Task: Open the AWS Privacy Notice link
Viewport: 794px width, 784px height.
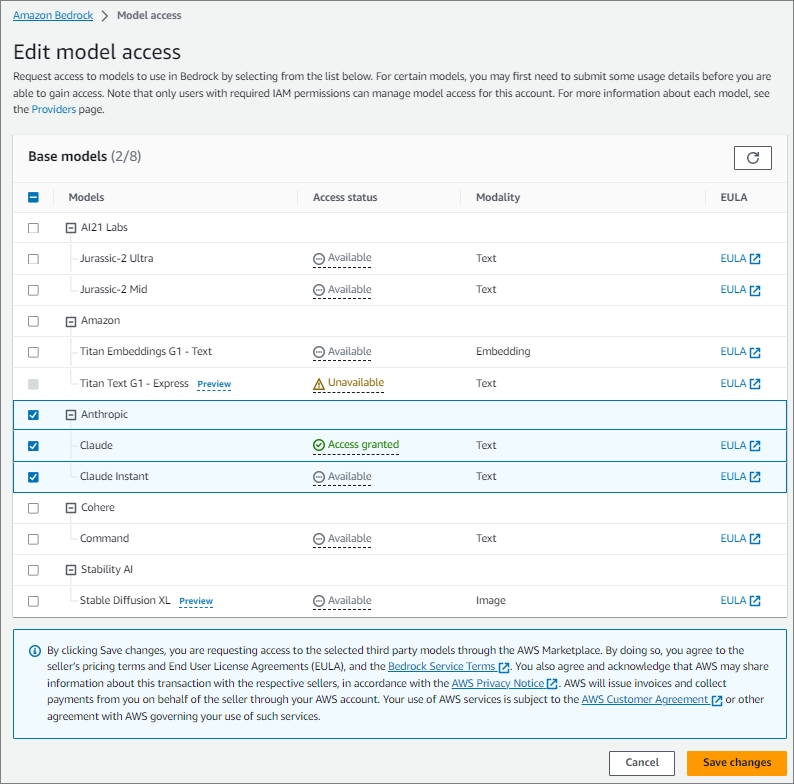Action: click(498, 683)
